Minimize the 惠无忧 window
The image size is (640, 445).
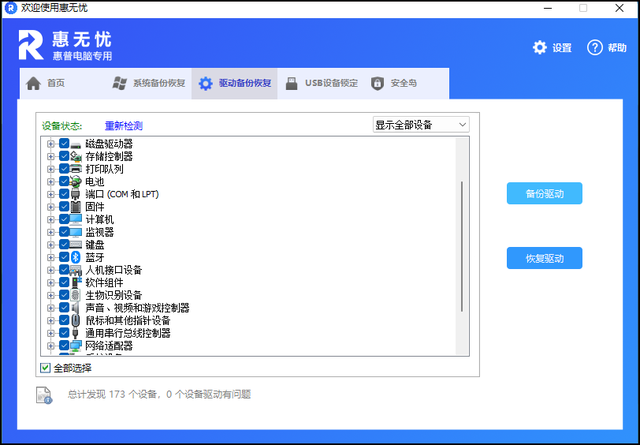tap(548, 8)
